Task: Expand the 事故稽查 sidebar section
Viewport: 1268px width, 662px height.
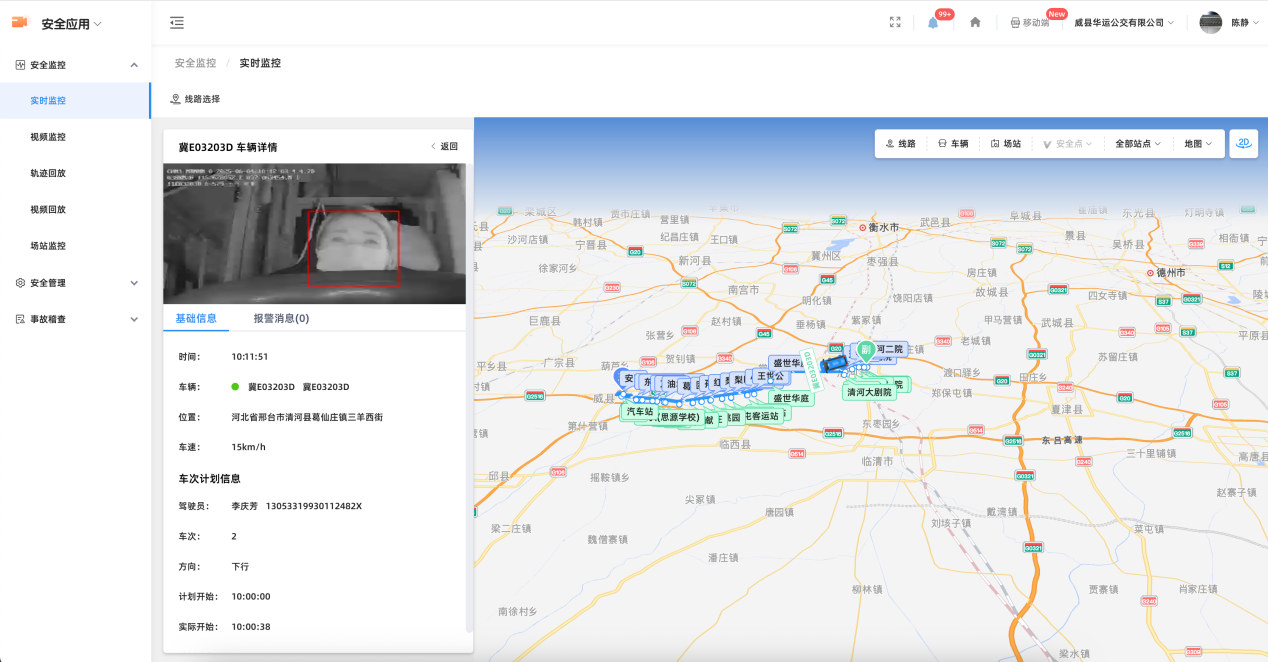Action: tap(75, 319)
